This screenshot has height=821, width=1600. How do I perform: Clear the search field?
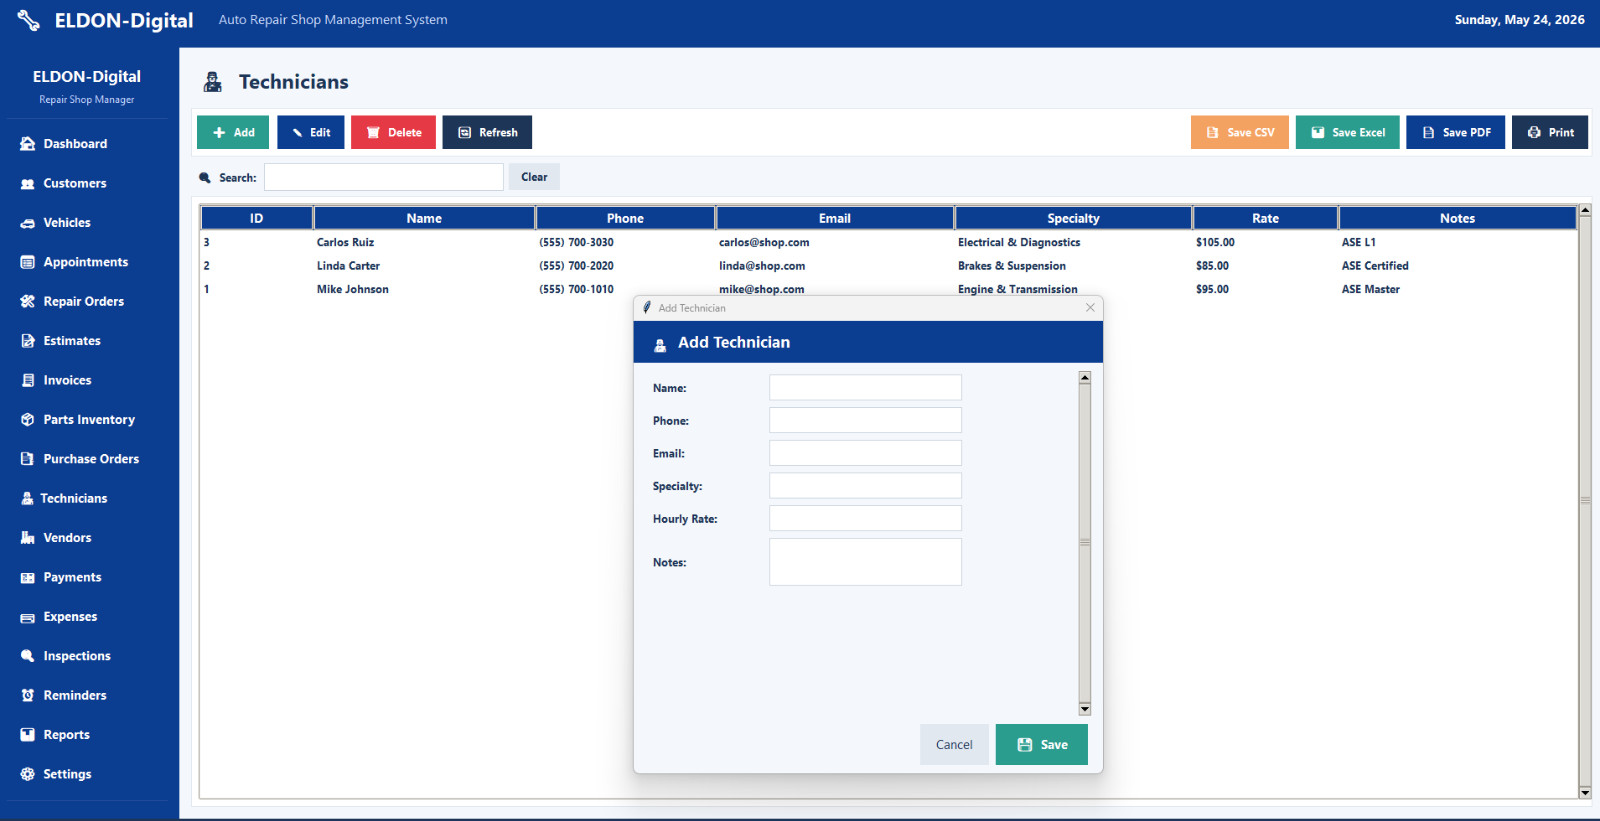534,177
